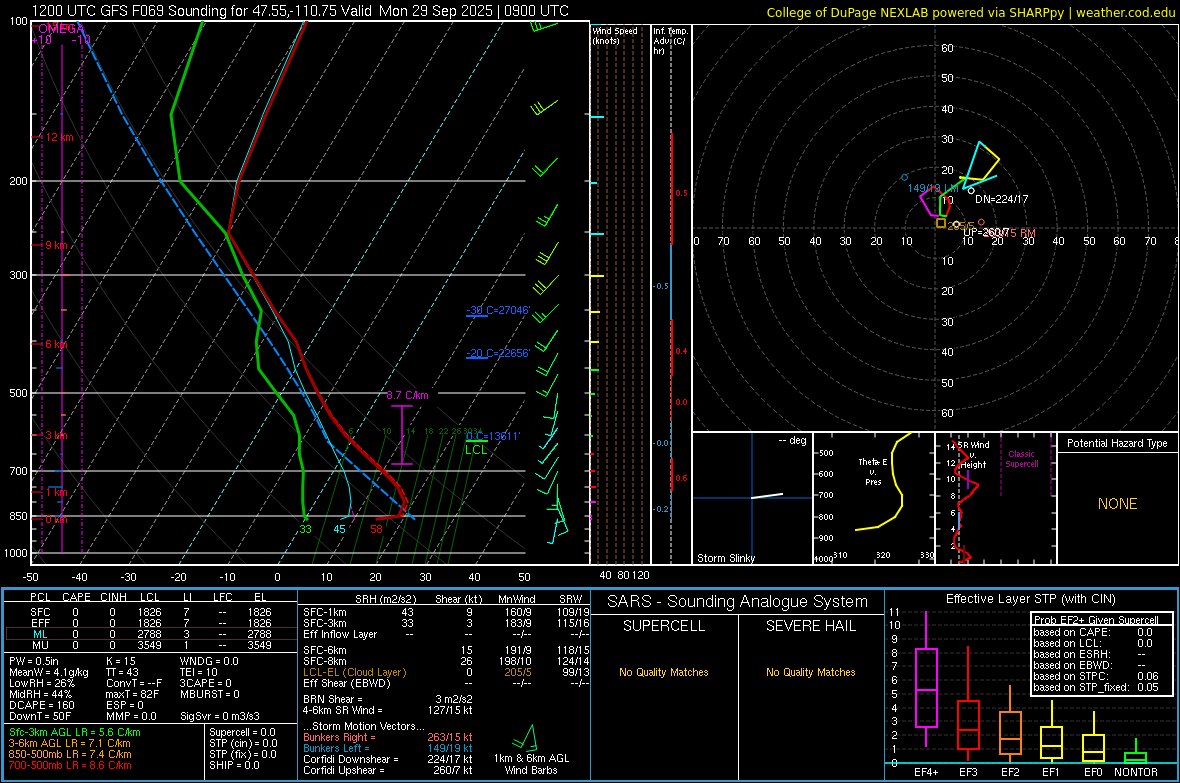This screenshot has width=1180, height=783.
Task: Click the CAPE column header
Action: tap(76, 597)
